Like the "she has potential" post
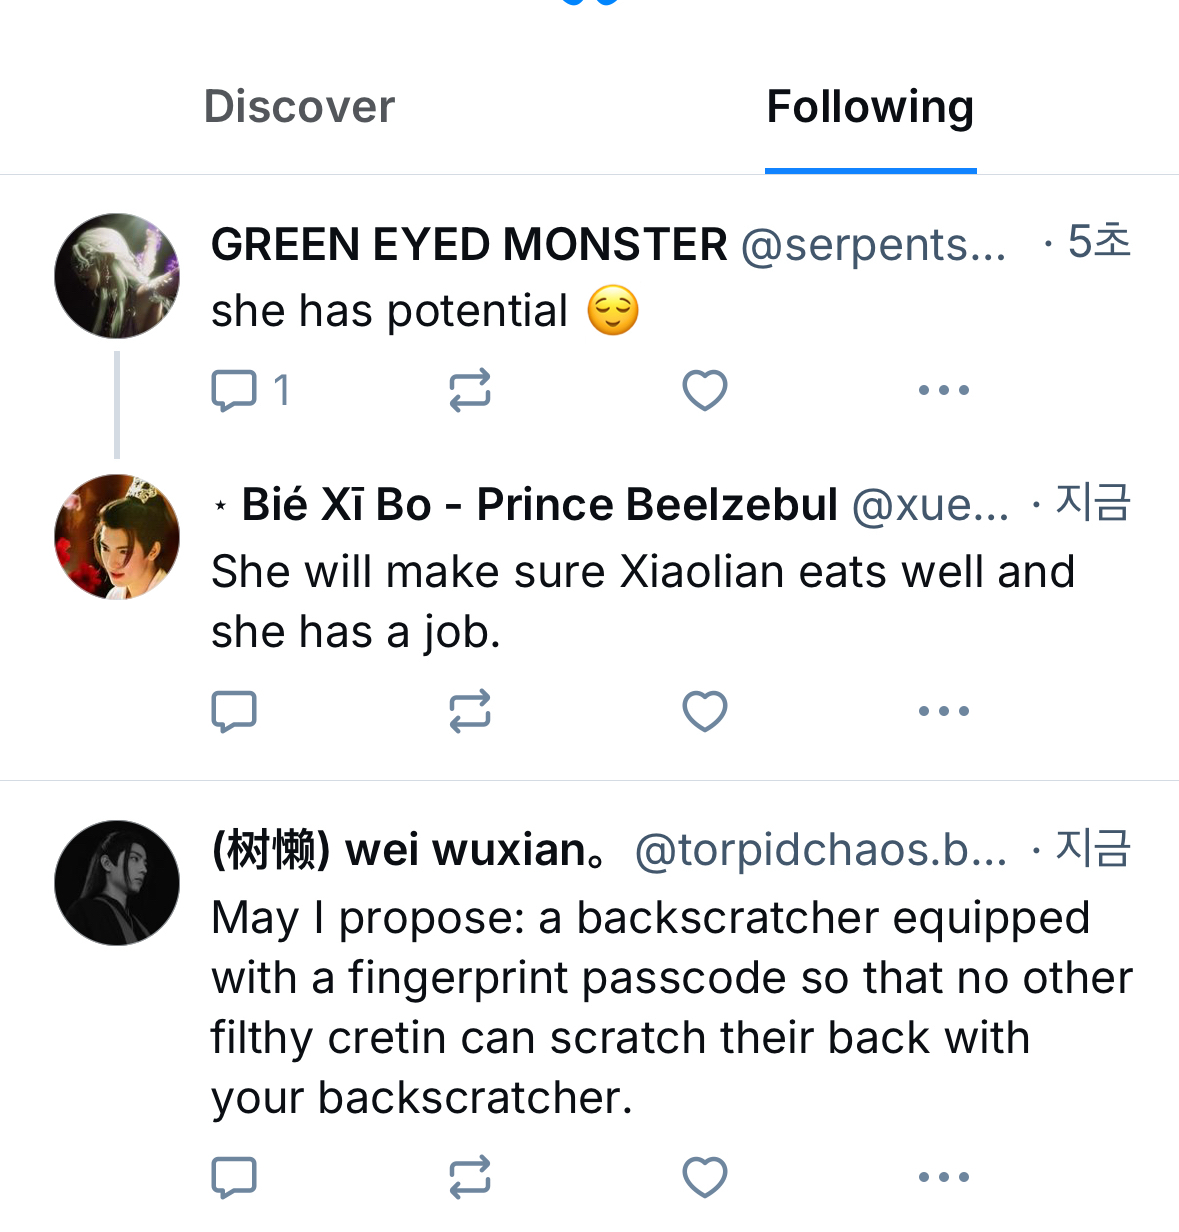 (704, 390)
